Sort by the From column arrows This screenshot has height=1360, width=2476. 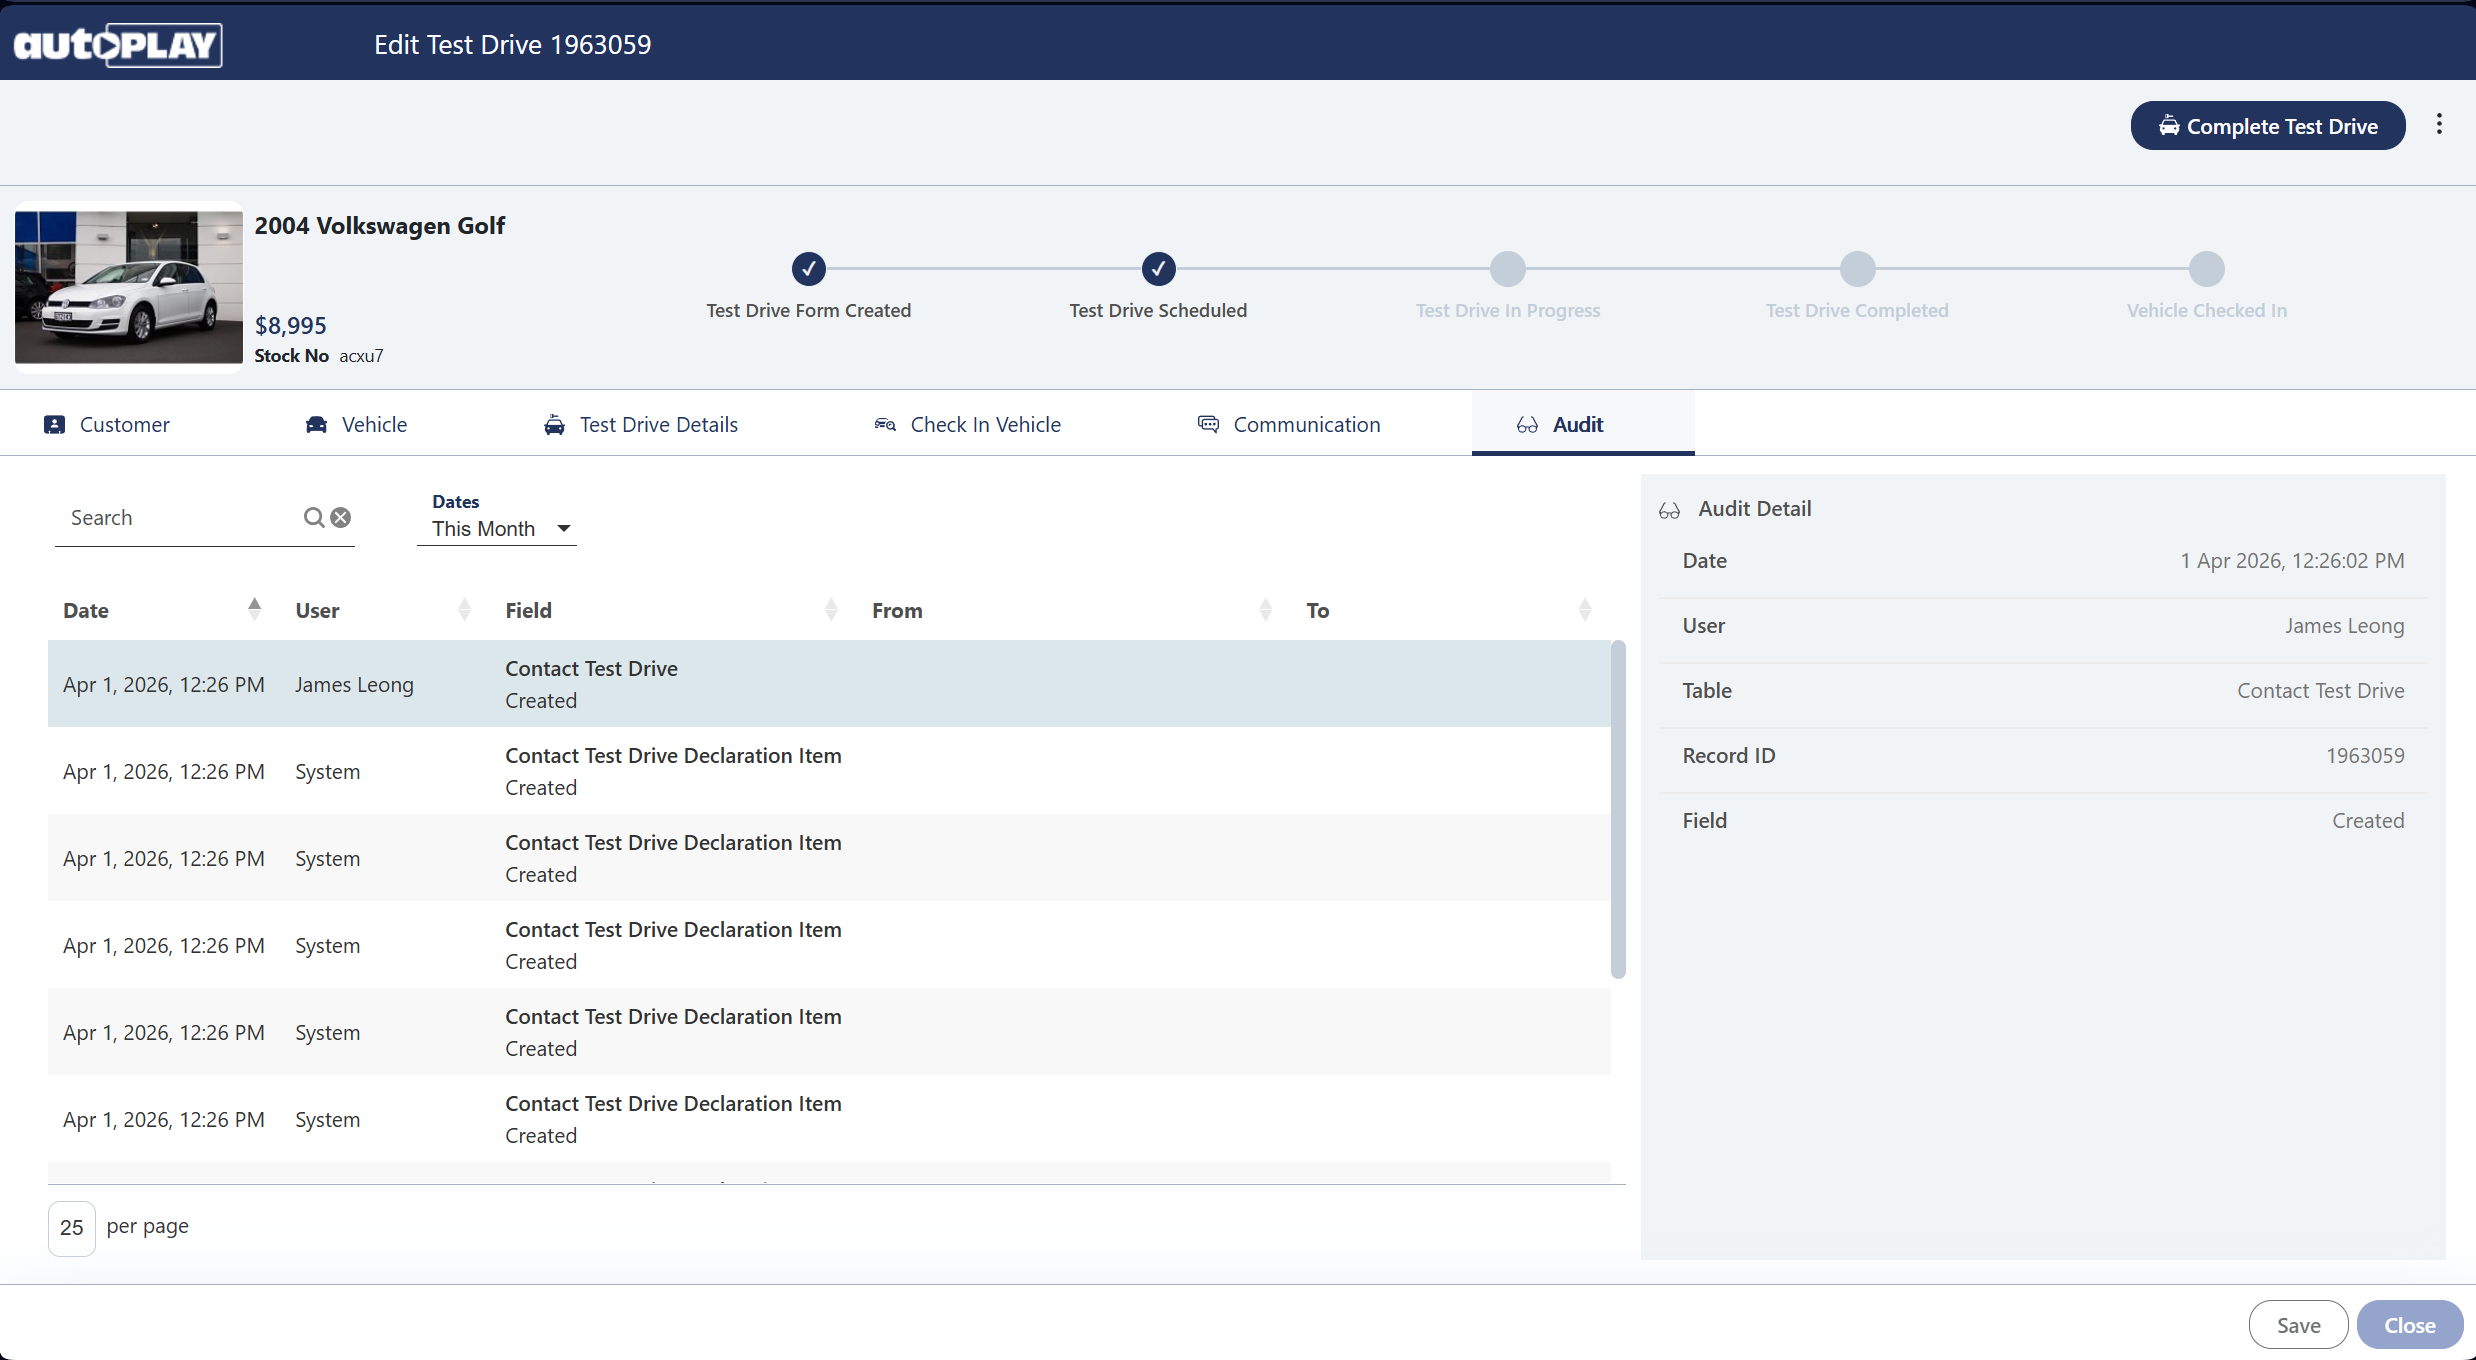[x=1265, y=609]
